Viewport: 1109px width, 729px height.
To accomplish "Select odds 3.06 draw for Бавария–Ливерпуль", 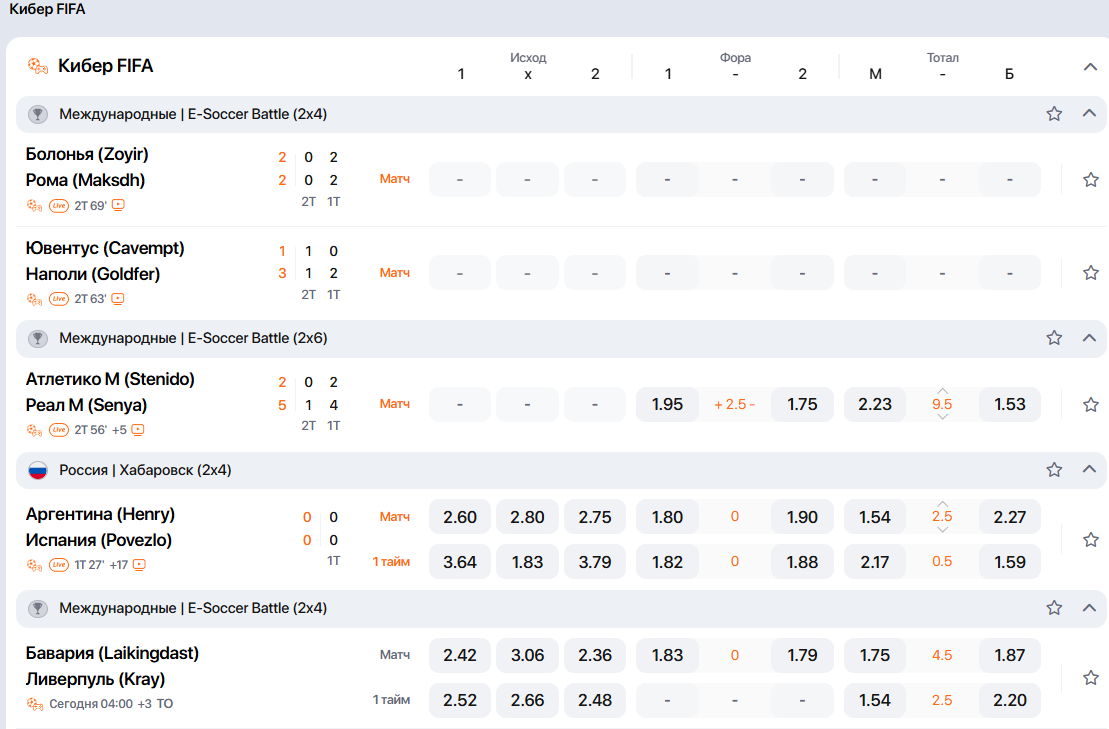I will 528,655.
